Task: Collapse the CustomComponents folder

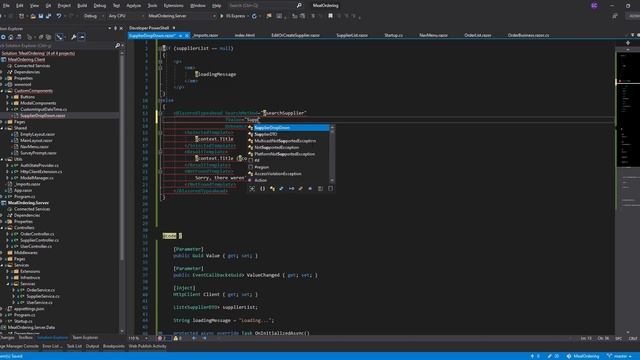Action: click(2, 91)
